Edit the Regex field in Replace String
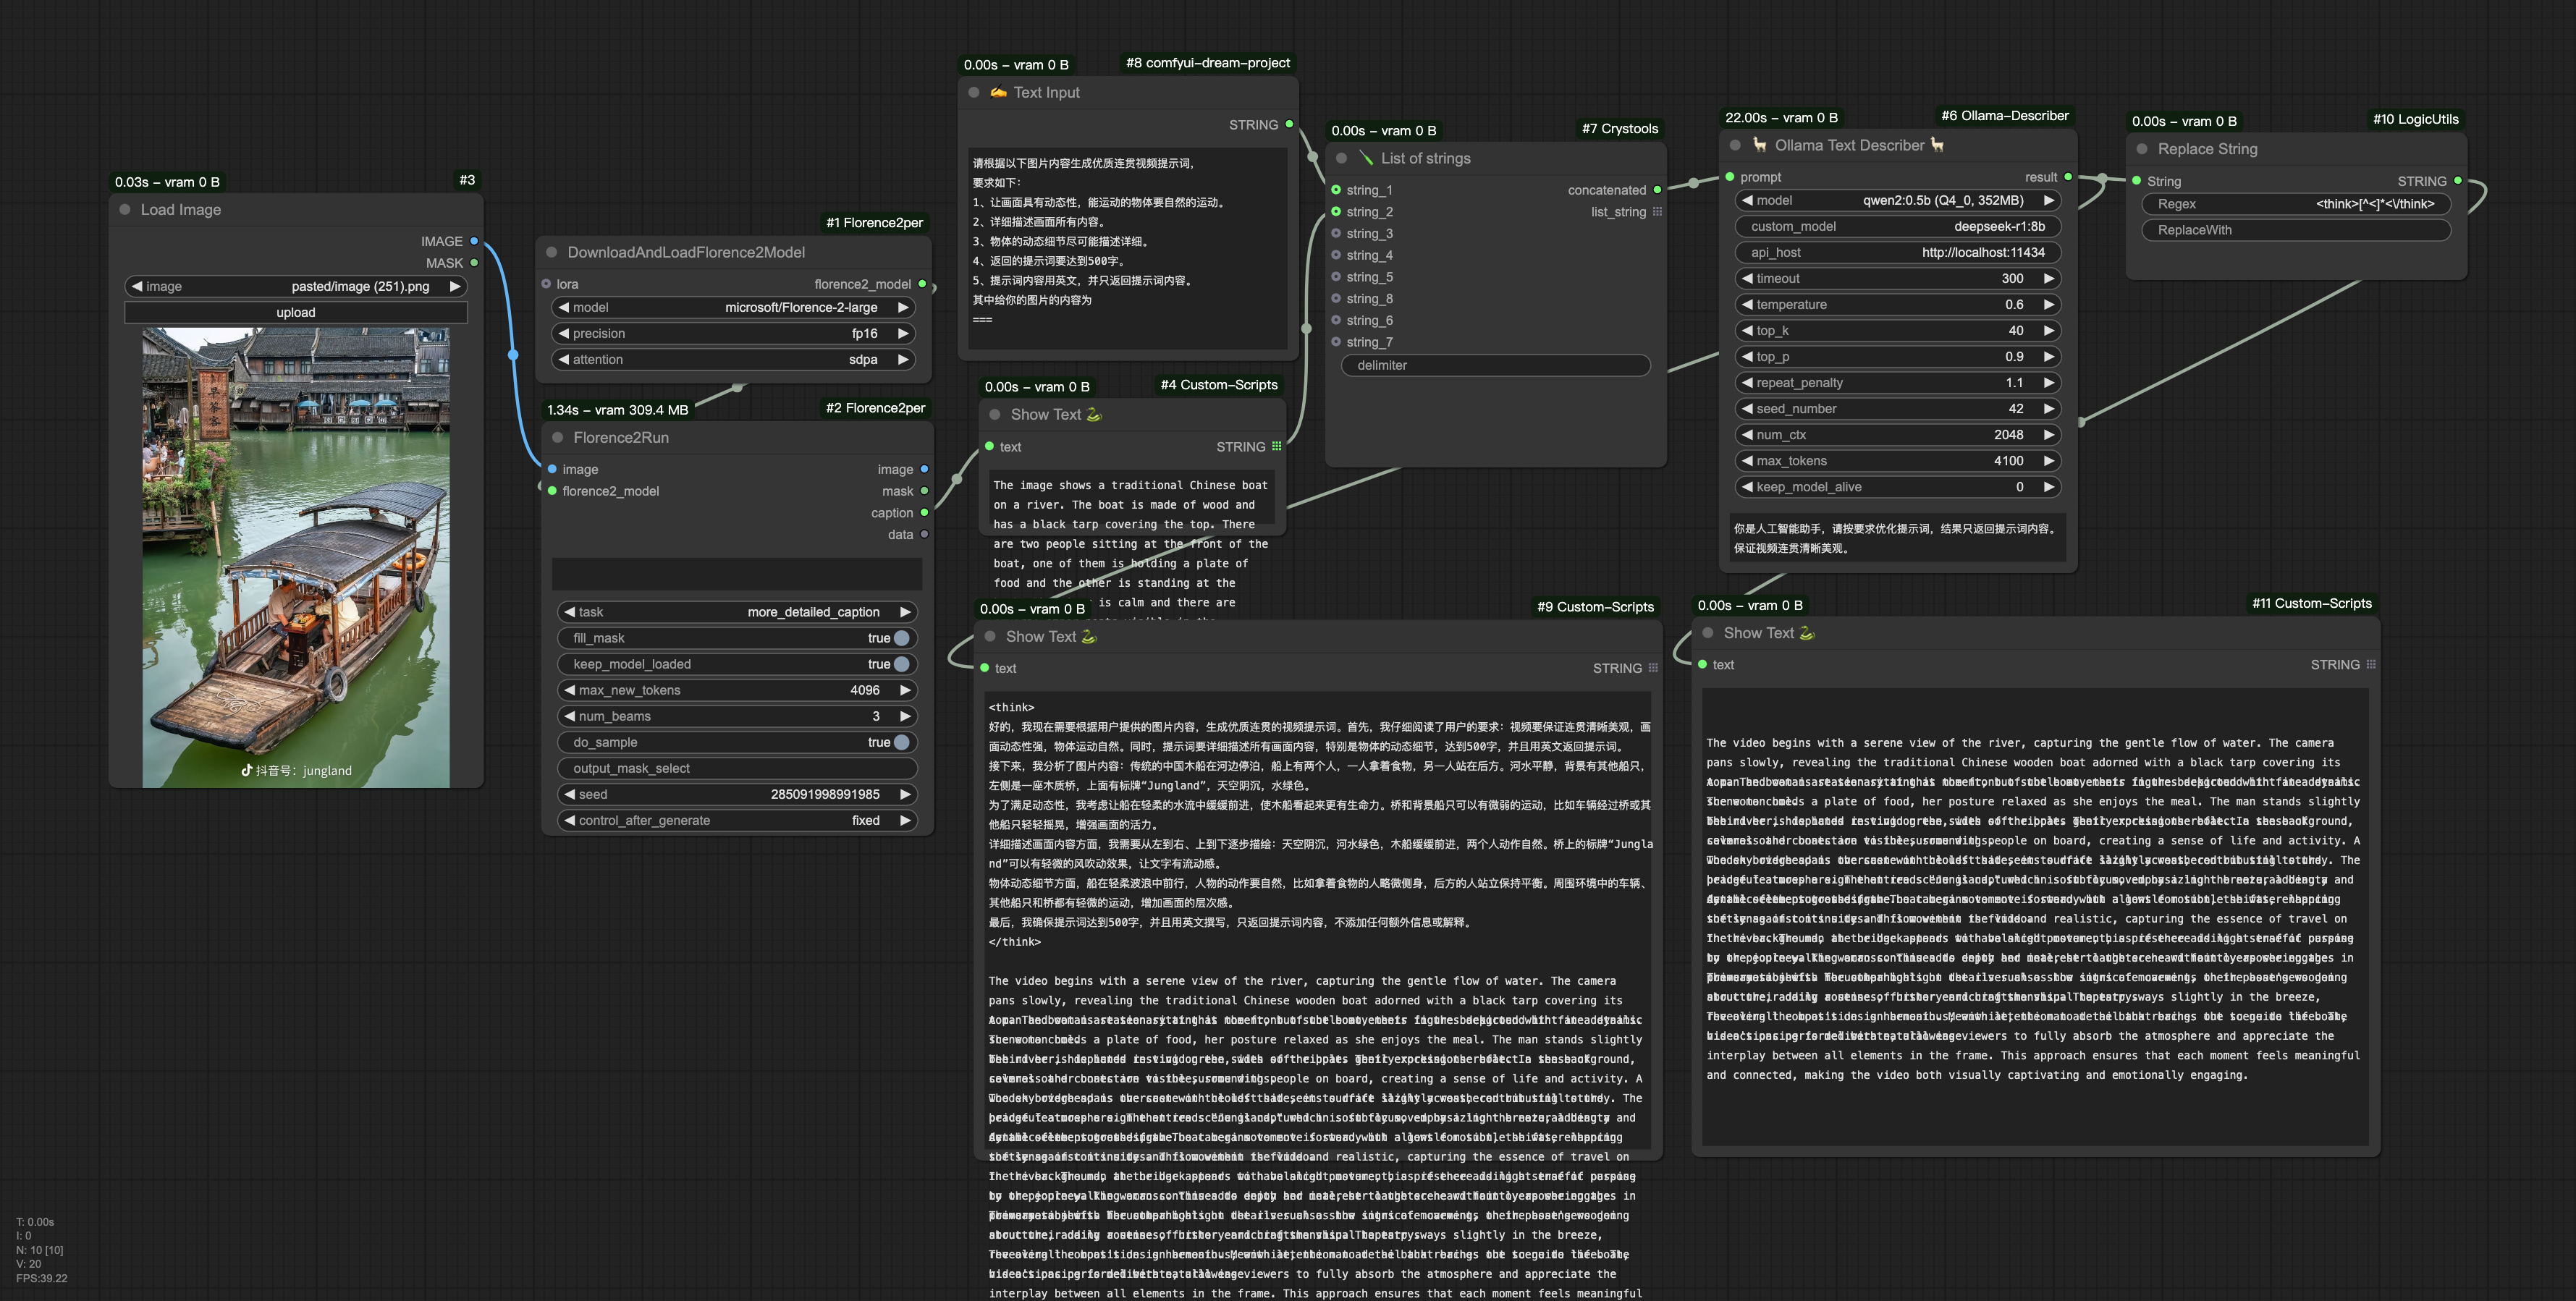Image resolution: width=2576 pixels, height=1301 pixels. [x=2296, y=204]
